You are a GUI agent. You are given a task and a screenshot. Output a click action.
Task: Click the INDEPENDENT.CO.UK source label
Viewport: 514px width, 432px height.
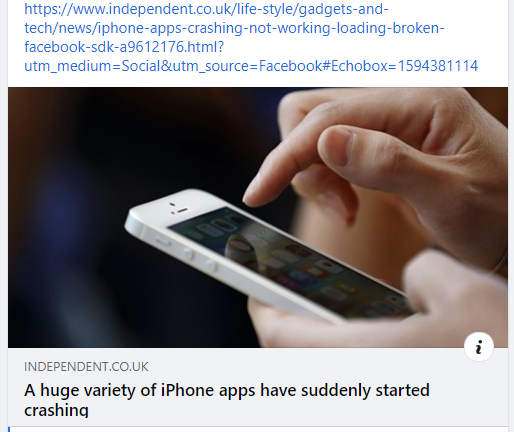[86, 367]
